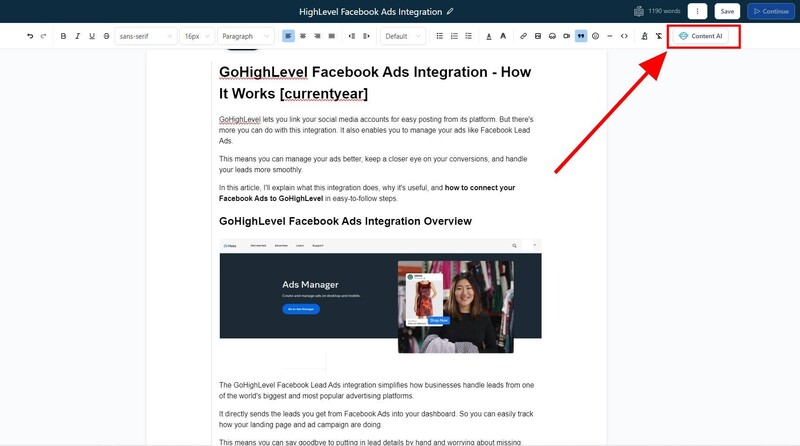The image size is (800, 446).
Task: Click the bold phrase 'how to connect your'
Action: pos(480,187)
